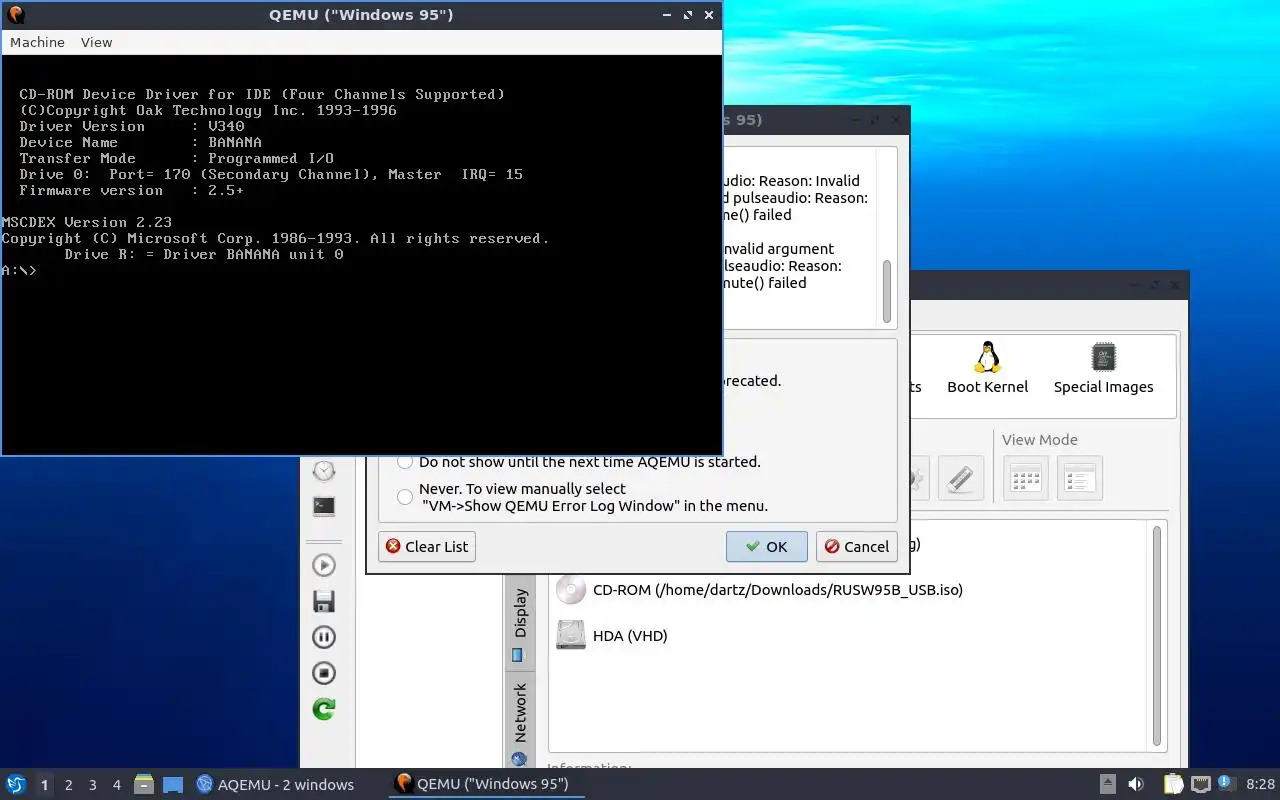Screen dimensions: 1280x800
Task: Open the Lubuntu start menu
Action: 16,784
